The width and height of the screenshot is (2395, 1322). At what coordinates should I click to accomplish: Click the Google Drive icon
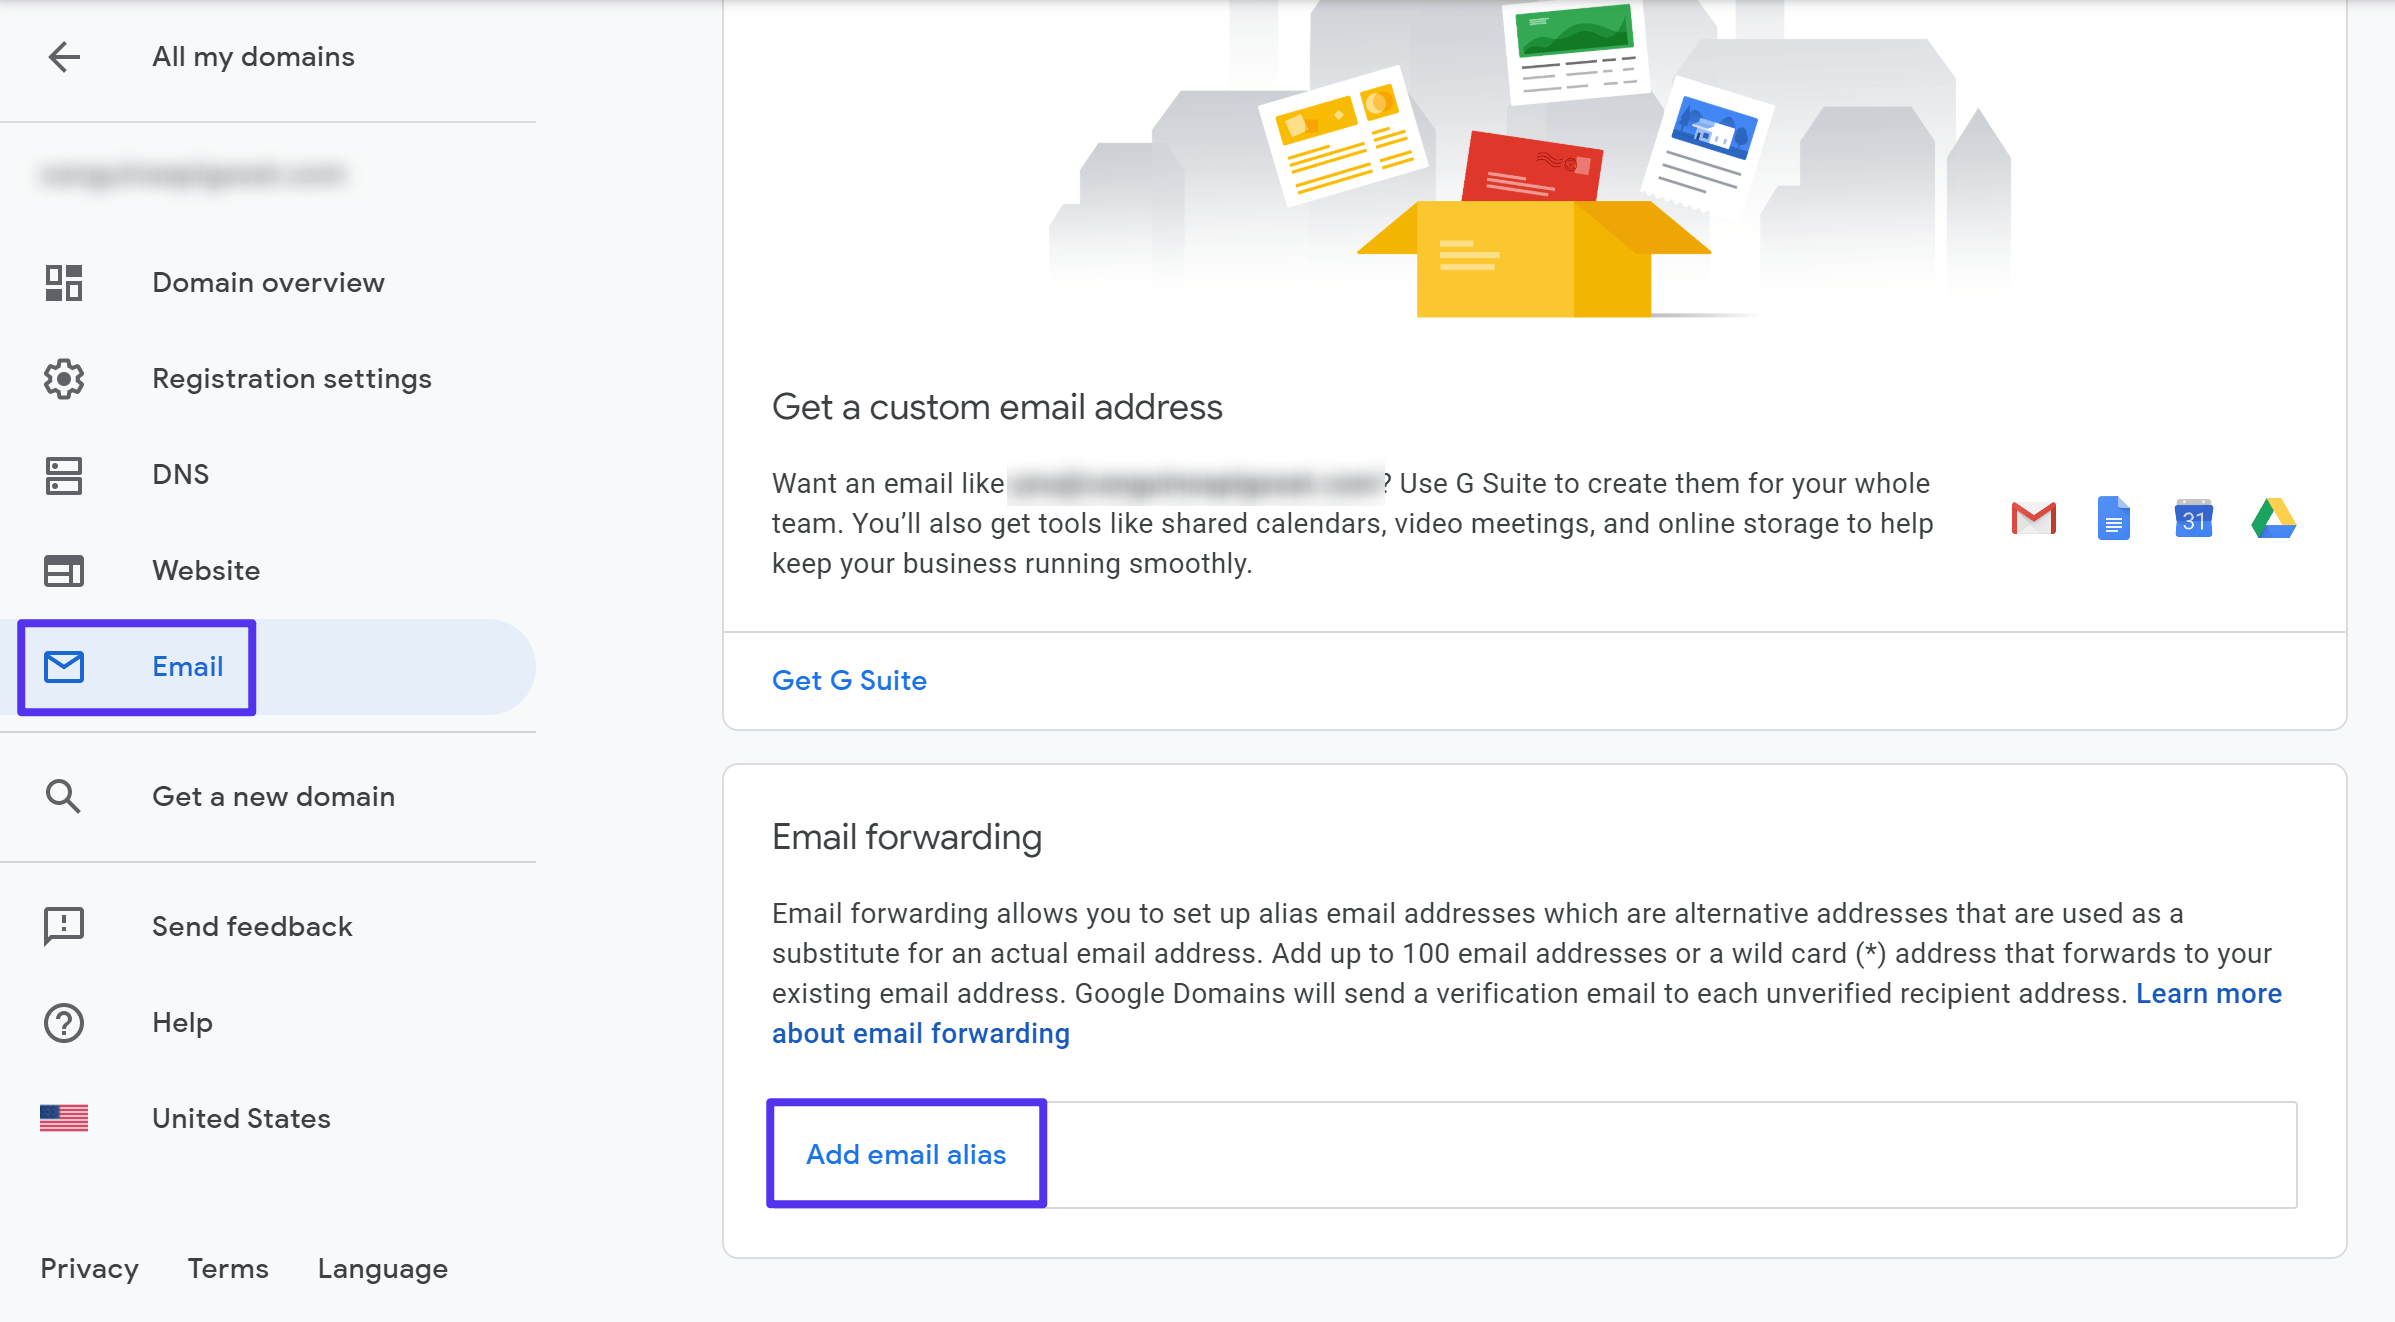pos(2275,521)
